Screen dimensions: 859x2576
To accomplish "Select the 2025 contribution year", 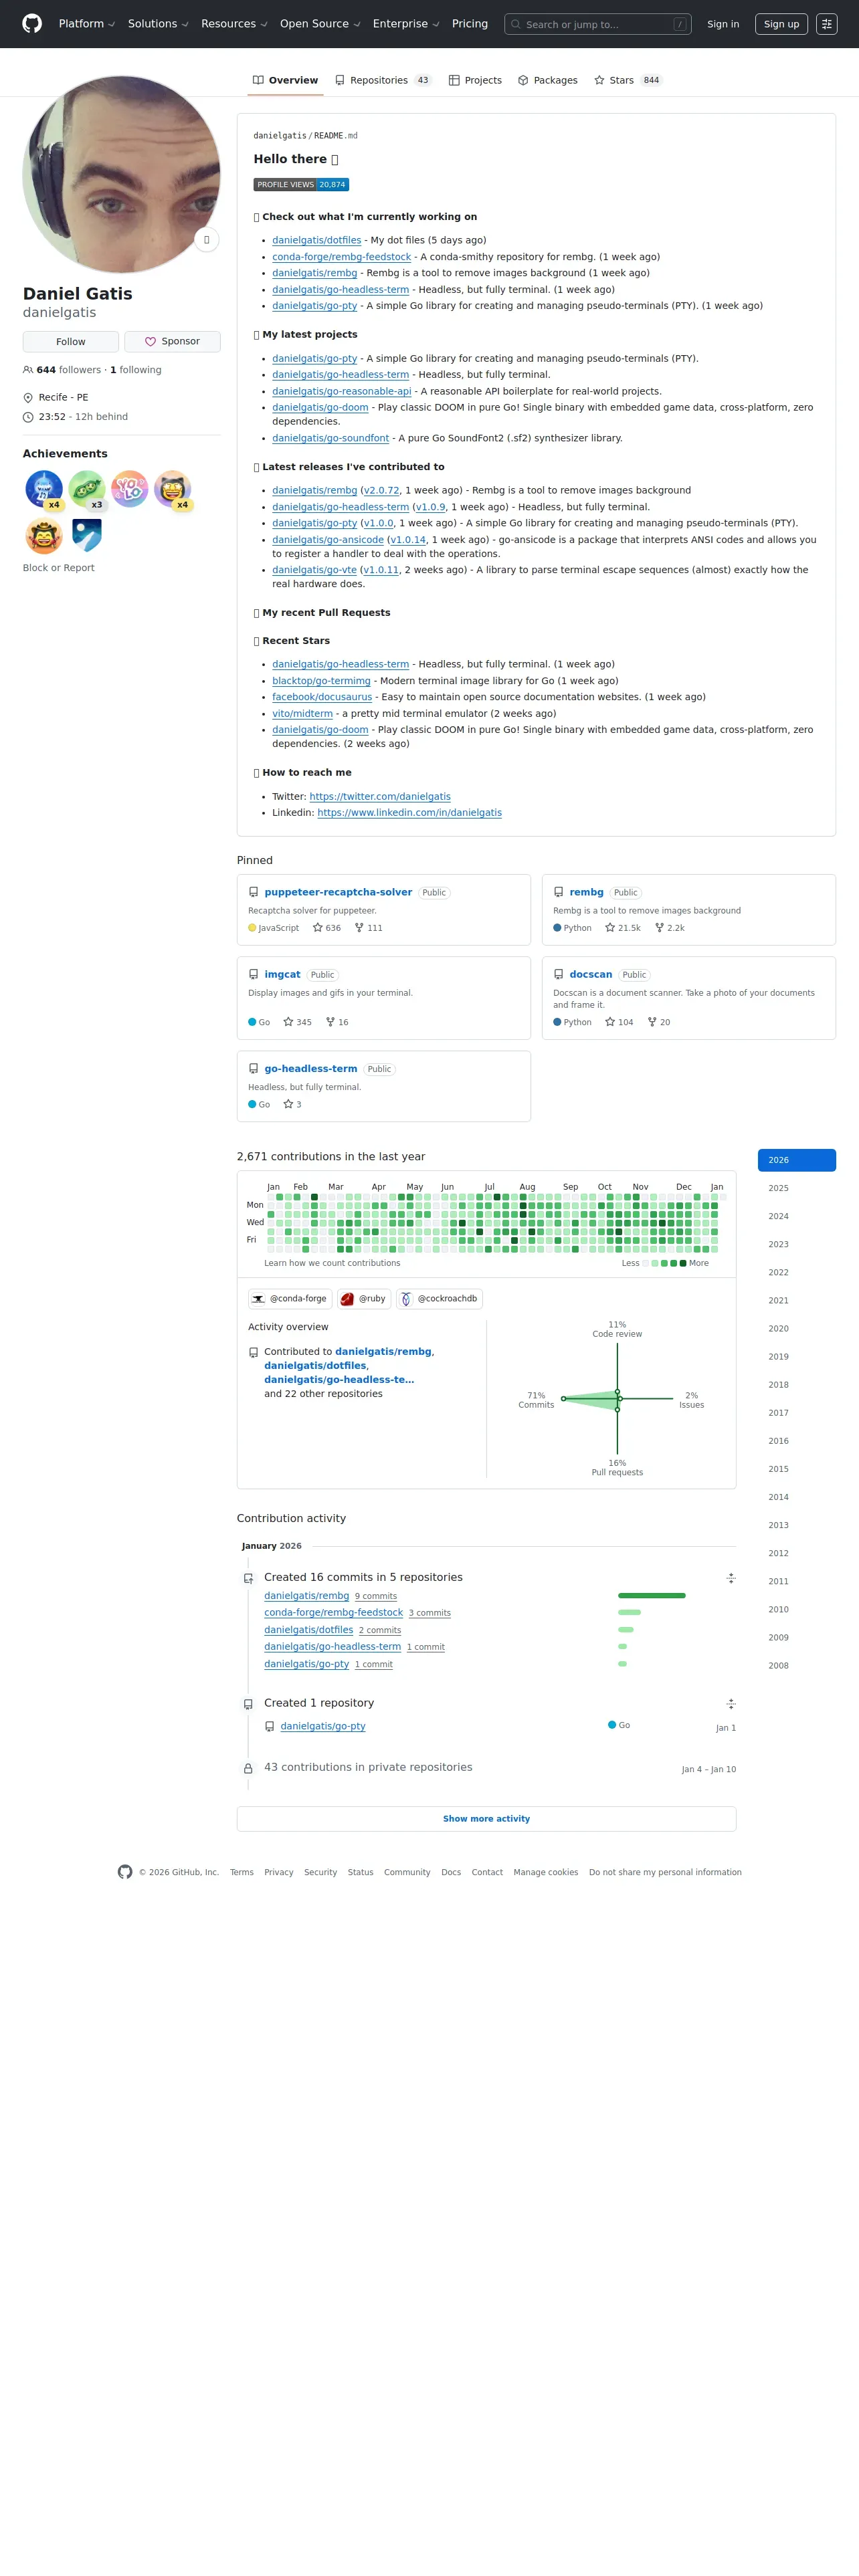I will [x=797, y=1188].
